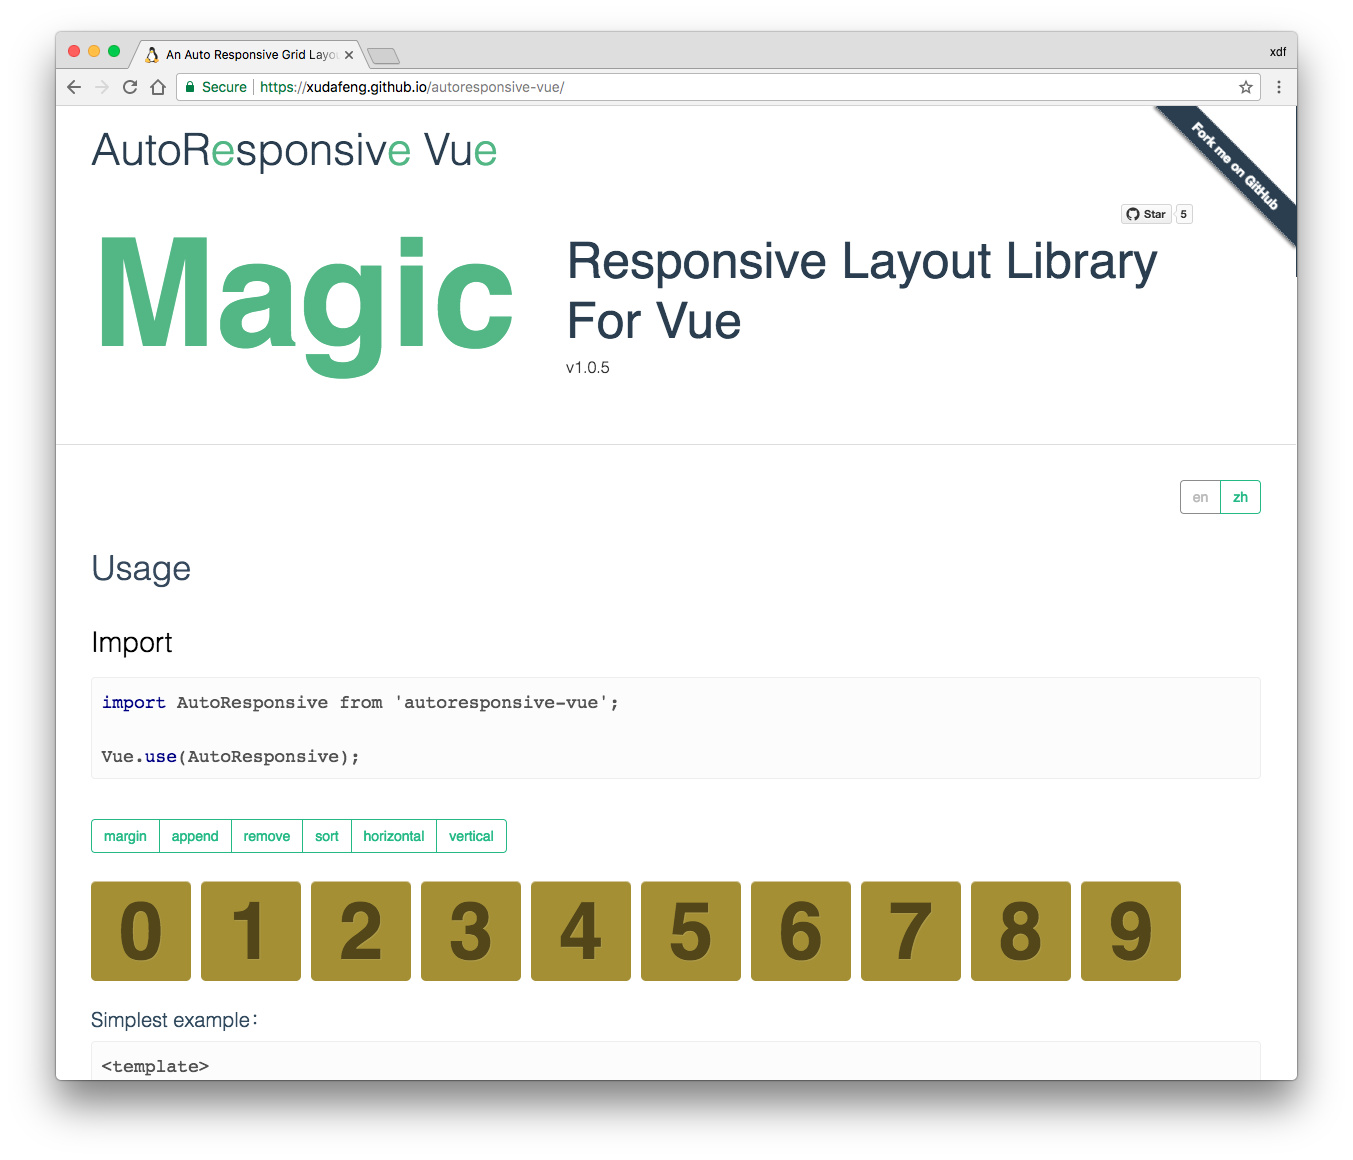
Task: Click the grid tile numbered 3
Action: (x=471, y=931)
